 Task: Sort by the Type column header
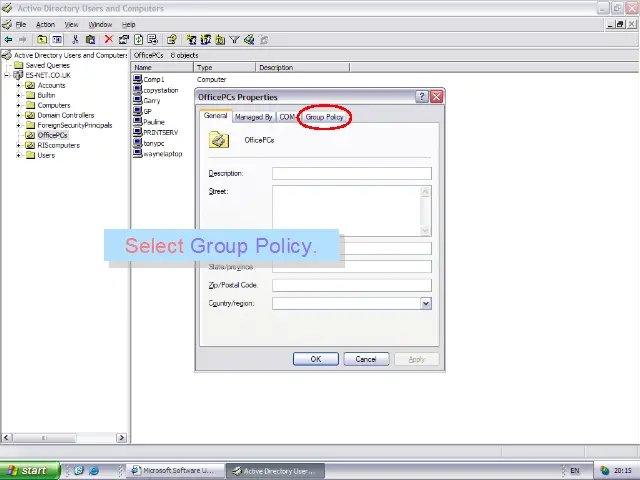(224, 67)
